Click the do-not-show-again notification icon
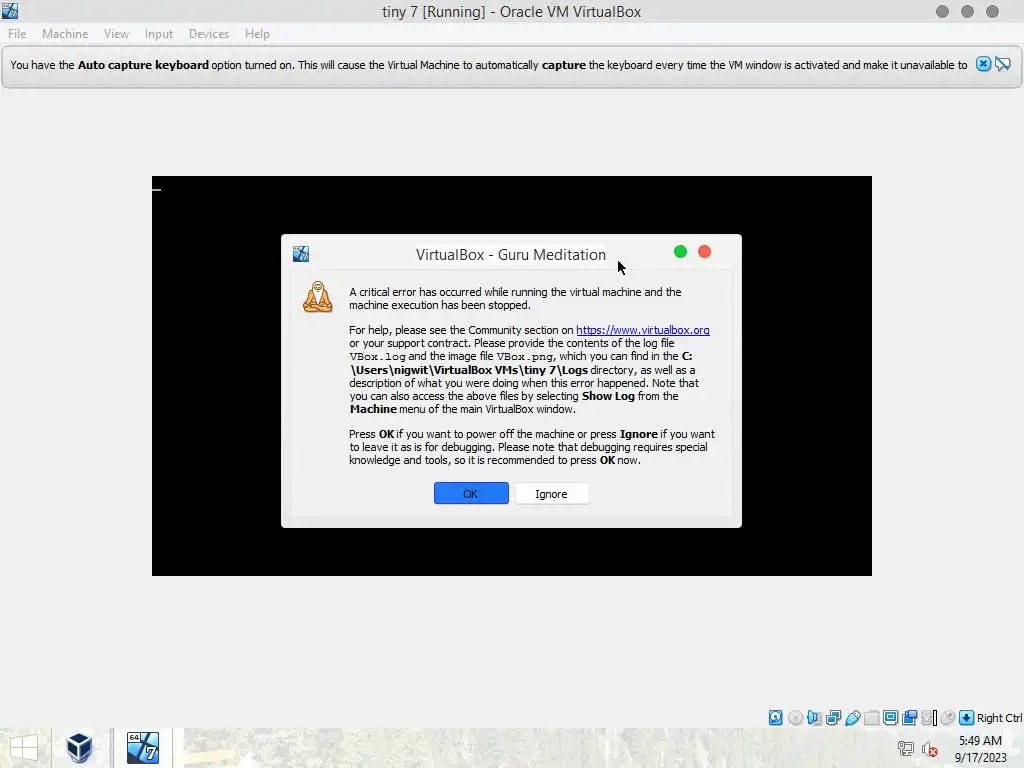The image size is (1024, 768). tap(1003, 64)
